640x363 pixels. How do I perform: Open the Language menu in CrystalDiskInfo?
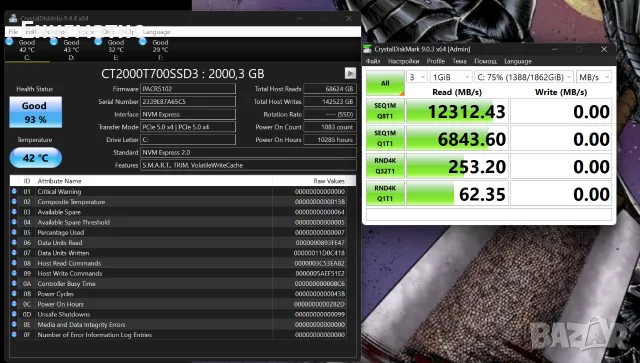tap(156, 32)
